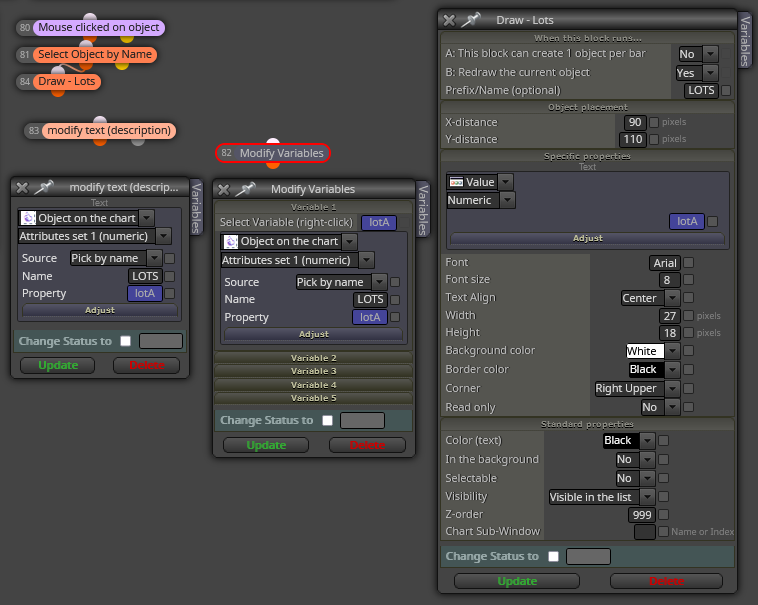Click Object on the chart icon in Modify Variables
The height and width of the screenshot is (605, 758).
coord(231,241)
